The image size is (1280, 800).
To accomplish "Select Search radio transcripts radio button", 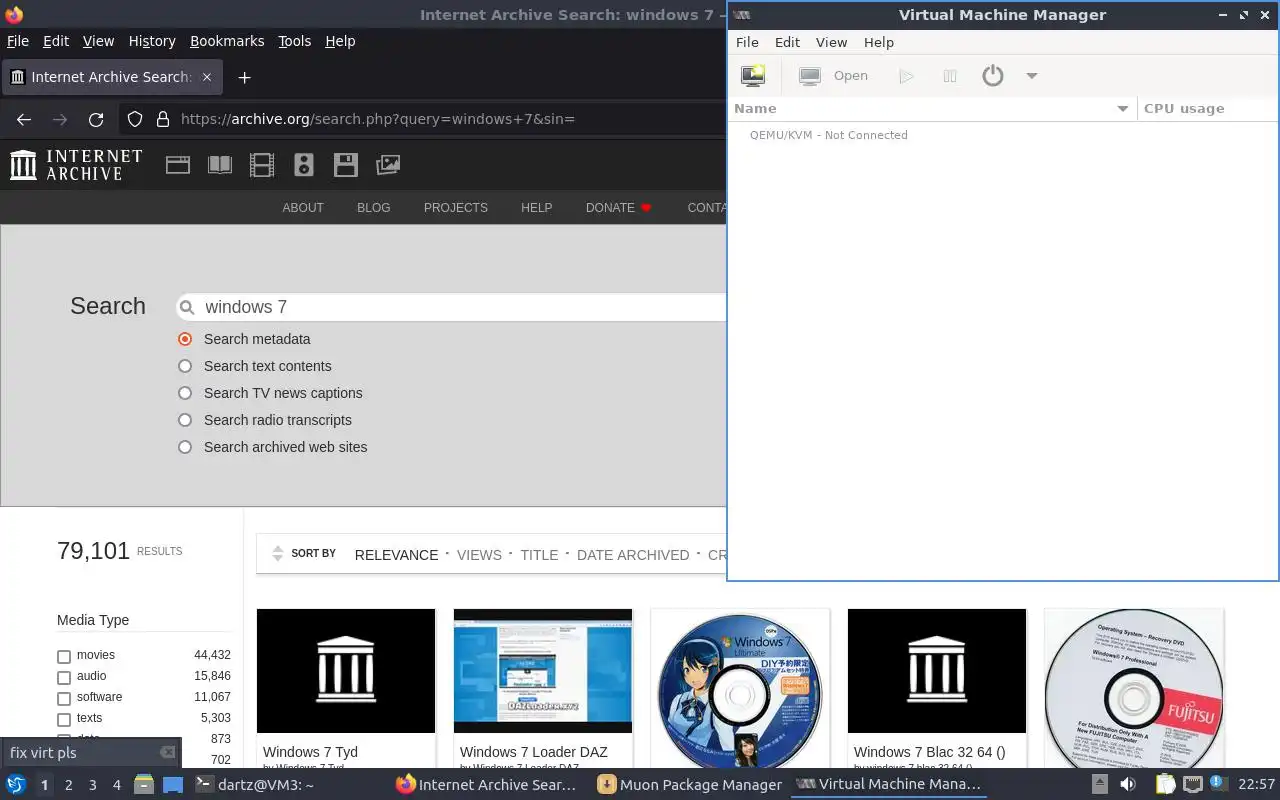I will [x=185, y=420].
